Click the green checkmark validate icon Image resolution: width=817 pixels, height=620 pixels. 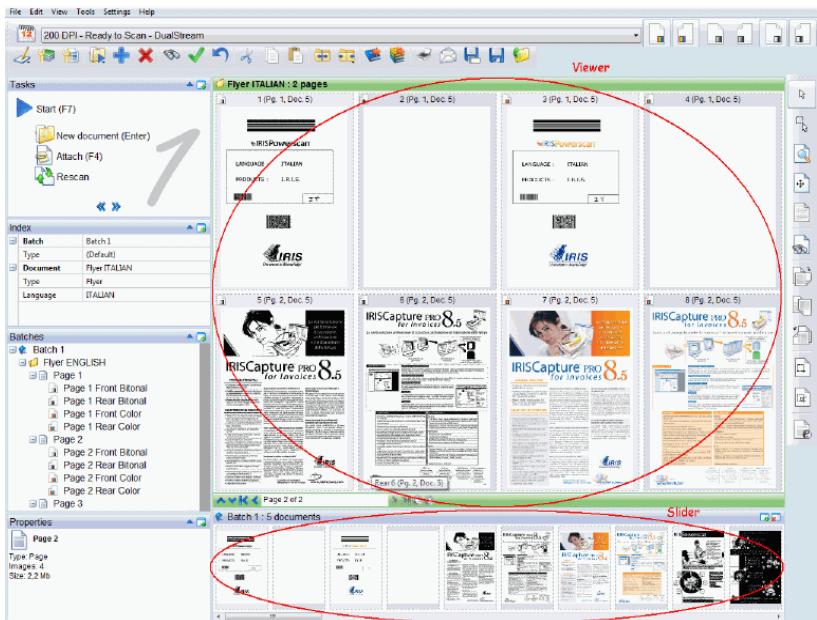tap(196, 55)
